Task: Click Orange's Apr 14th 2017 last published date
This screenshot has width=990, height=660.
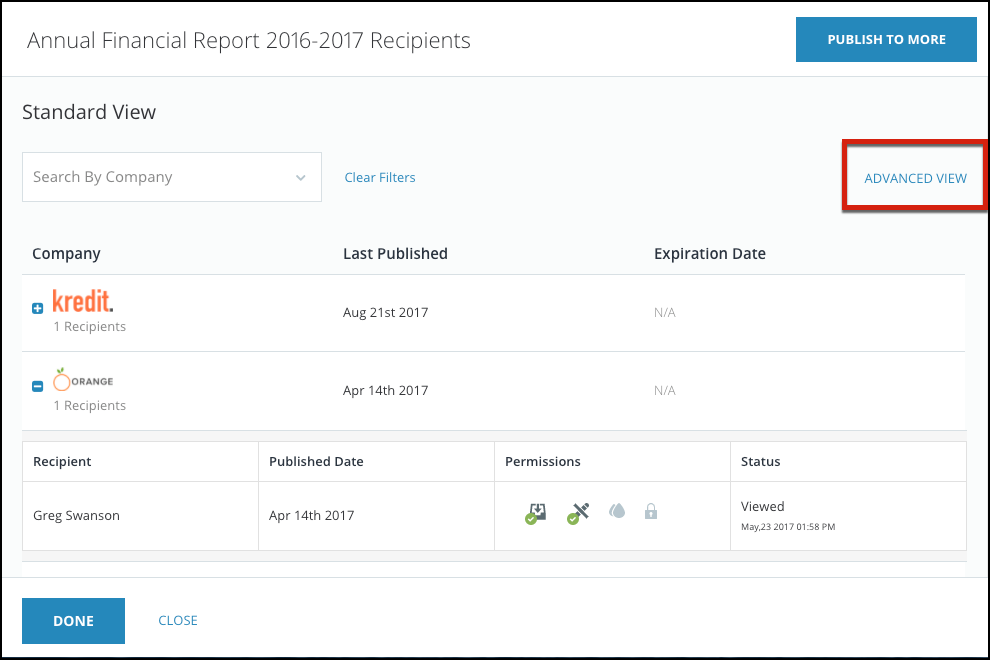Action: (385, 390)
